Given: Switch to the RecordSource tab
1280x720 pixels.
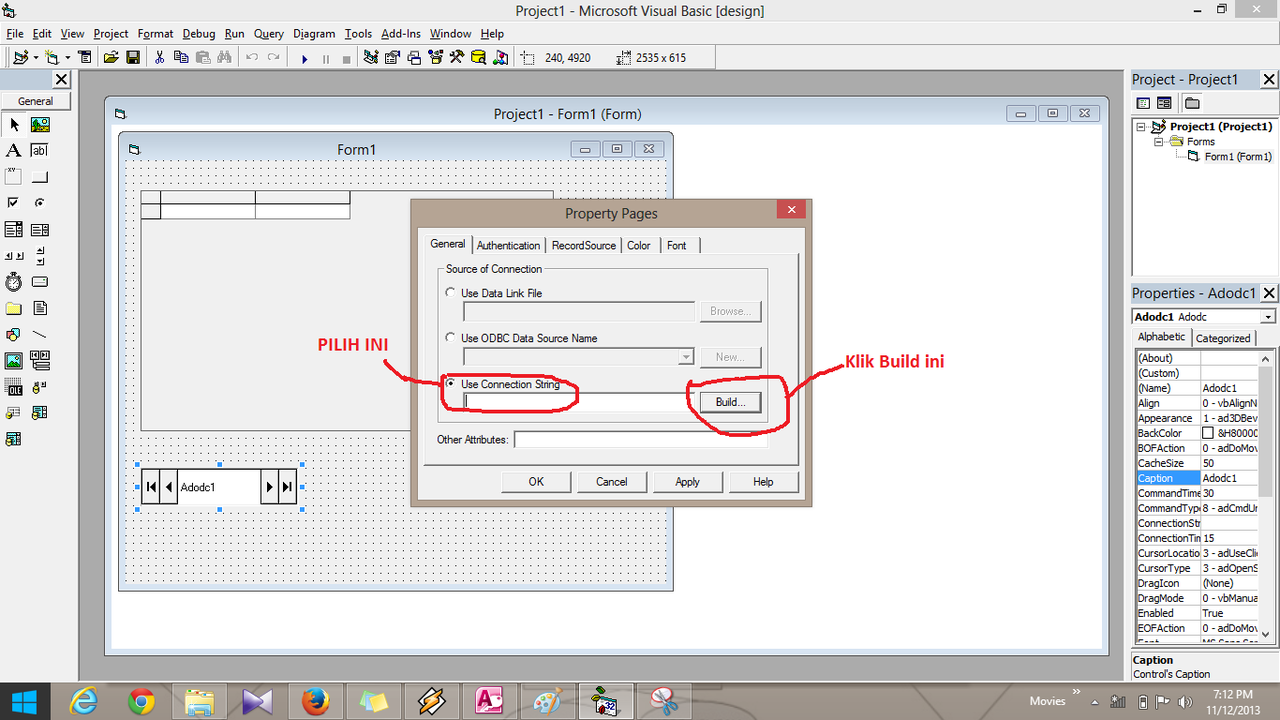Looking at the screenshot, I should click(x=584, y=246).
